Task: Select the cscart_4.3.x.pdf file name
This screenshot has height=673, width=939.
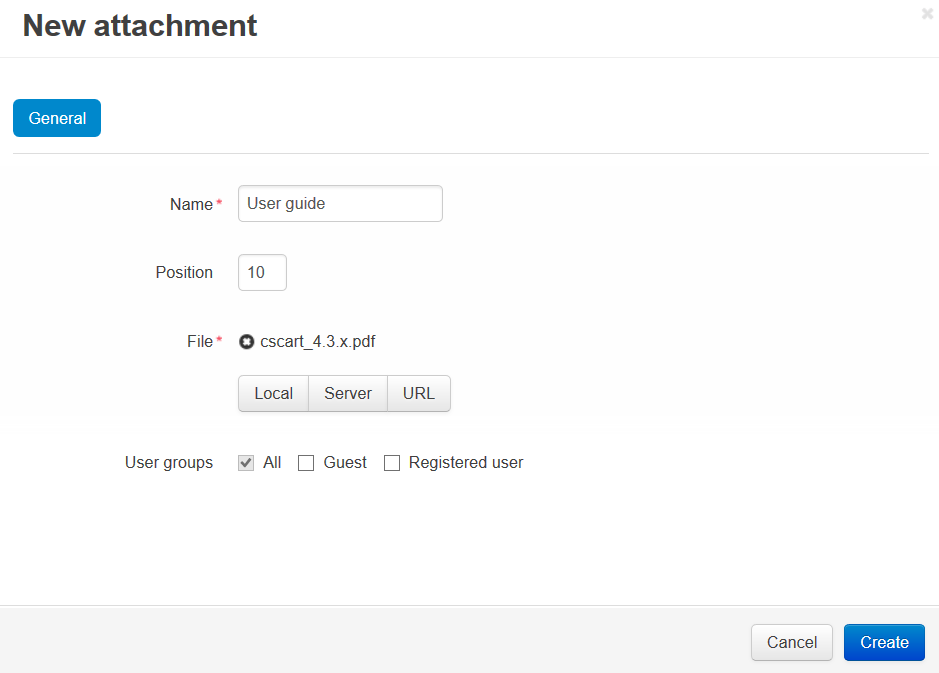Action: coord(317,342)
